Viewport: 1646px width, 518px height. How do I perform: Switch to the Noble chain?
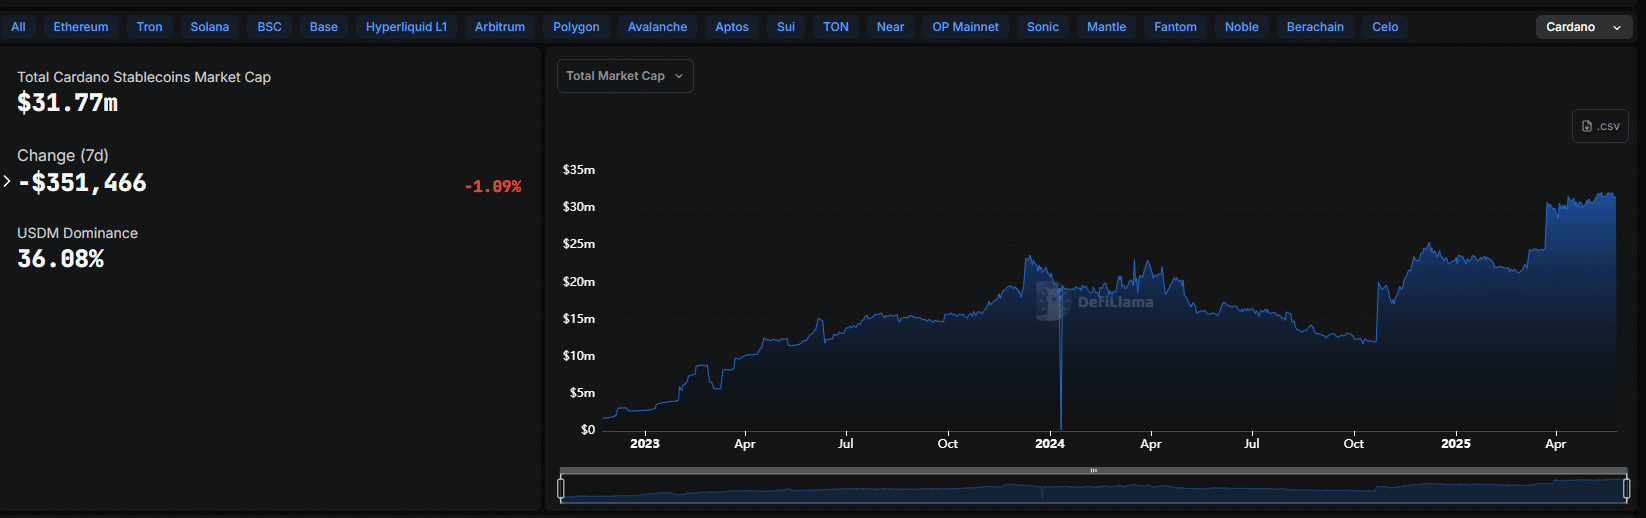pyautogui.click(x=1242, y=27)
